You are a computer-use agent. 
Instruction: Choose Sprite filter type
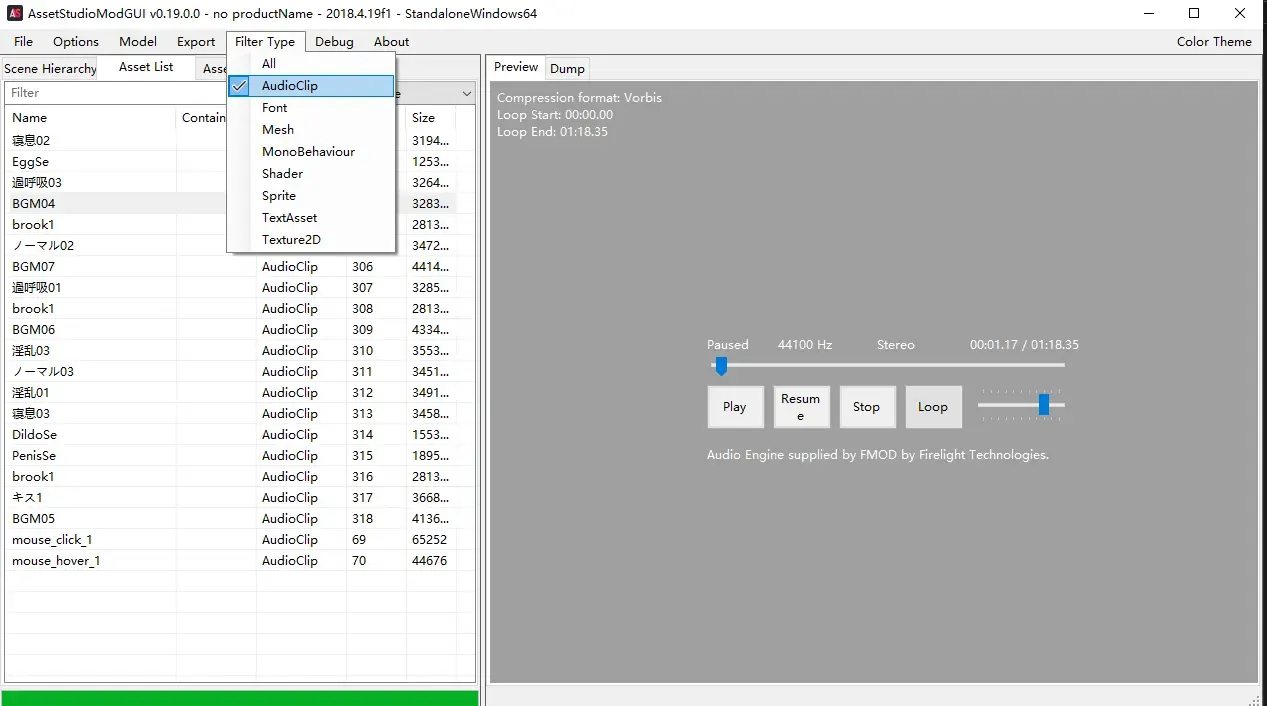tap(311, 195)
